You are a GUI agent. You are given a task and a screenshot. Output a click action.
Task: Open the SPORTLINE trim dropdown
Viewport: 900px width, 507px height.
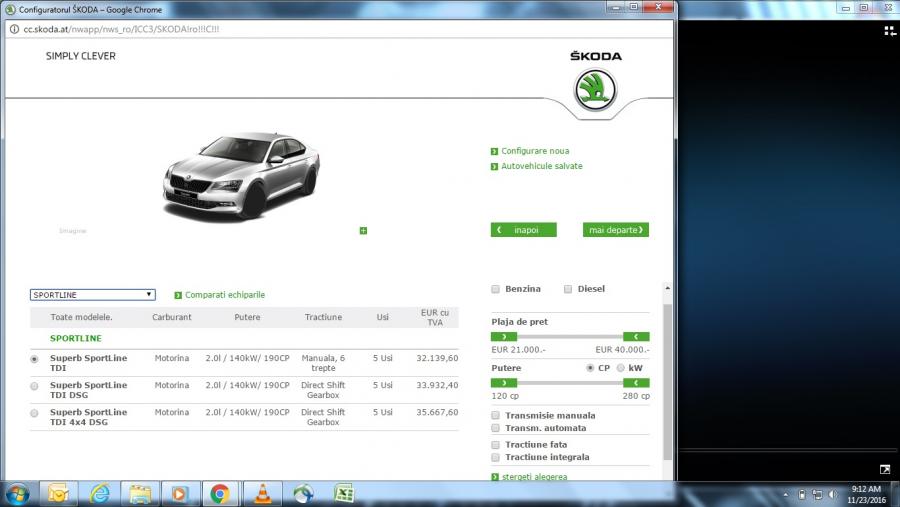[x=92, y=295]
